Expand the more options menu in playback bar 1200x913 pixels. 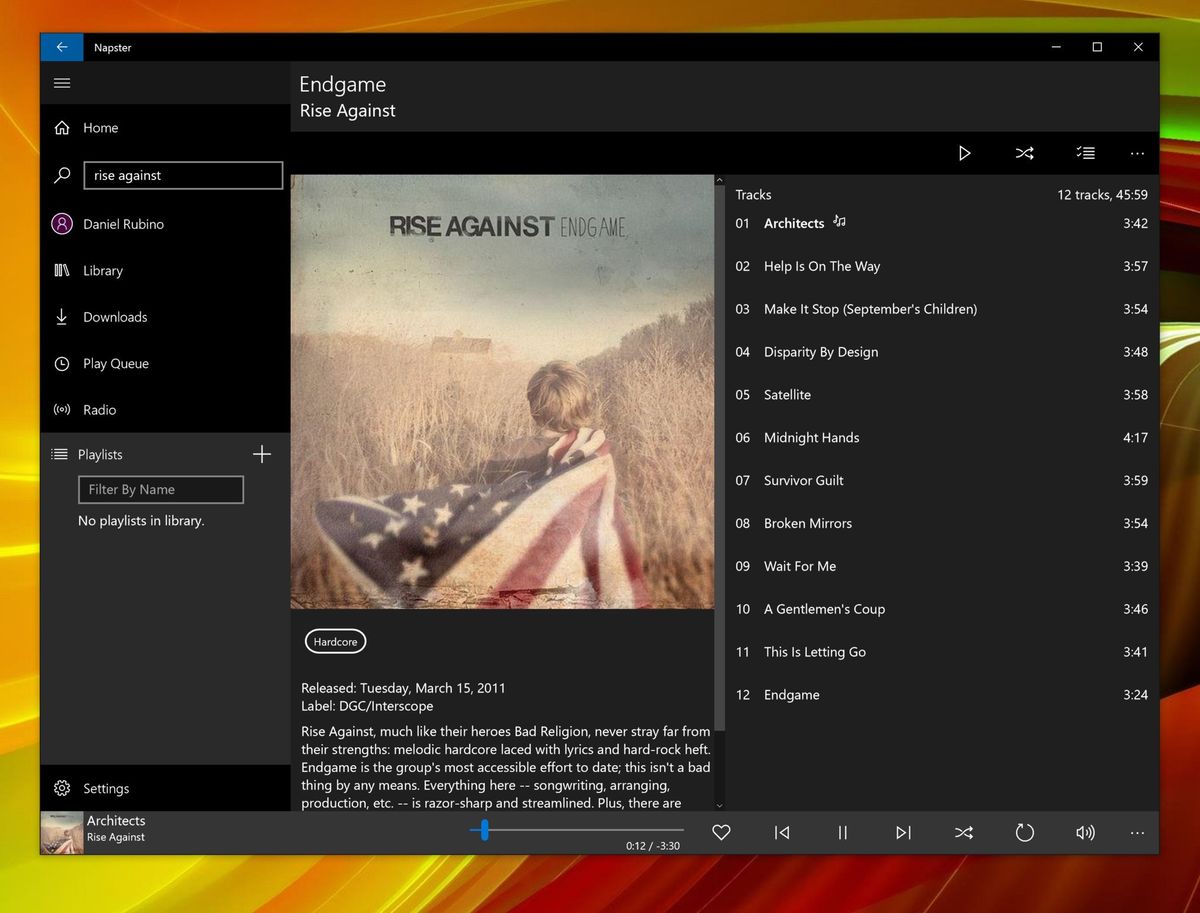coord(1137,831)
